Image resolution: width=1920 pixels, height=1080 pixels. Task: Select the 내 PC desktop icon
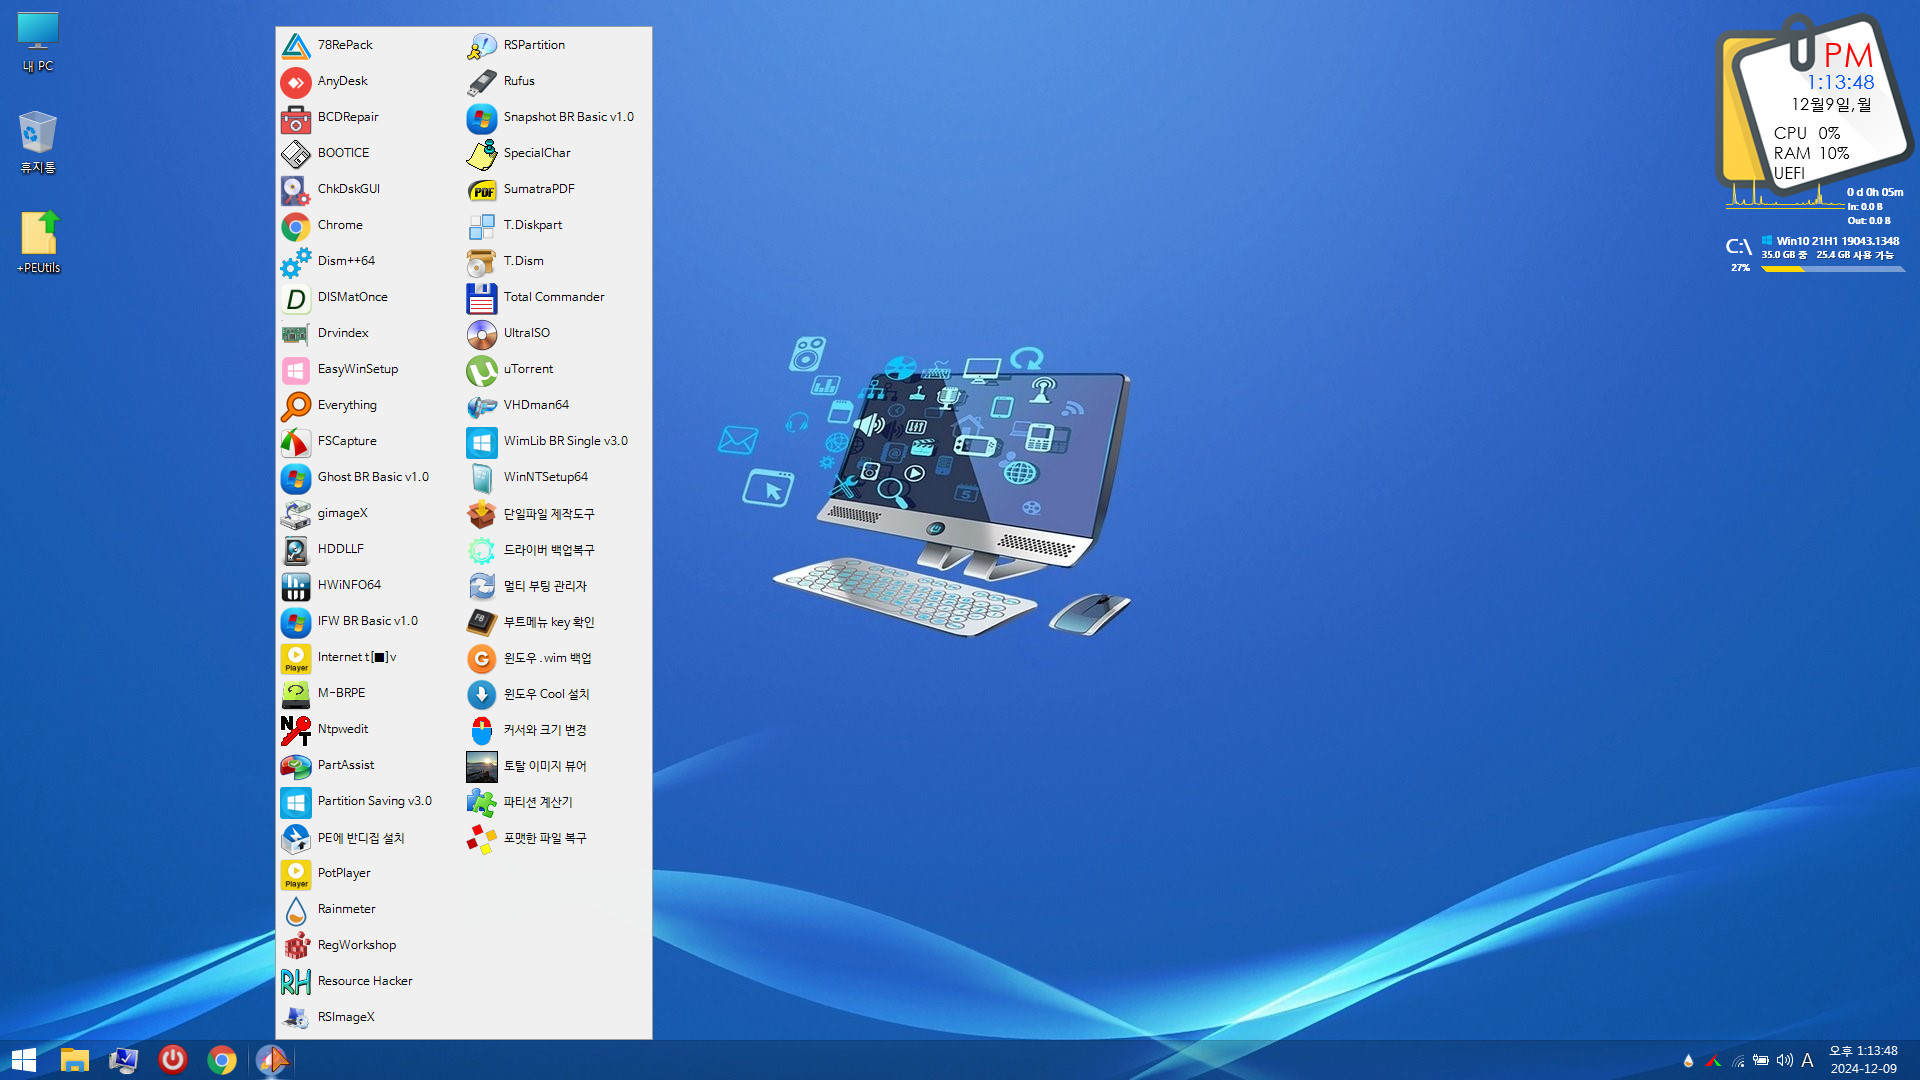point(38,42)
